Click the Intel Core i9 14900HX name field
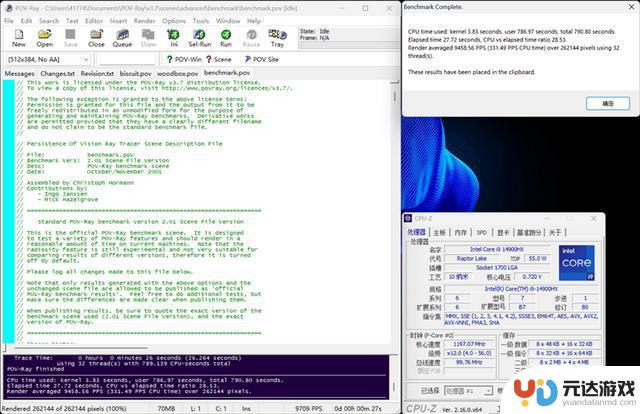The height and width of the screenshot is (414, 640). [497, 249]
